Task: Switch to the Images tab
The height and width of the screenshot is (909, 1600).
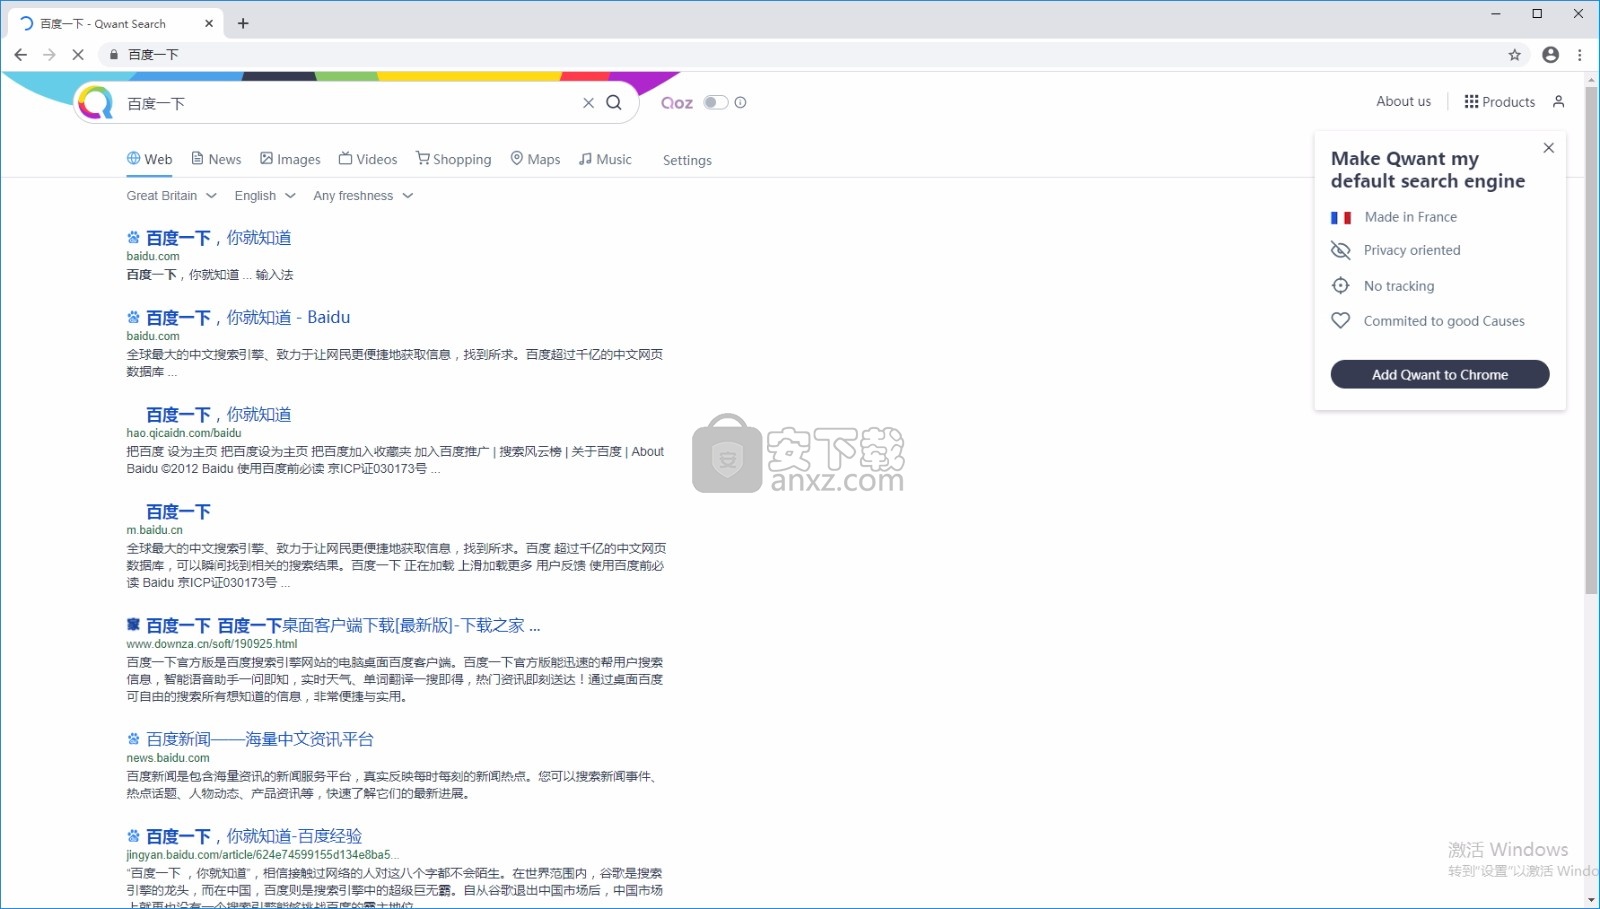Action: tap(290, 159)
